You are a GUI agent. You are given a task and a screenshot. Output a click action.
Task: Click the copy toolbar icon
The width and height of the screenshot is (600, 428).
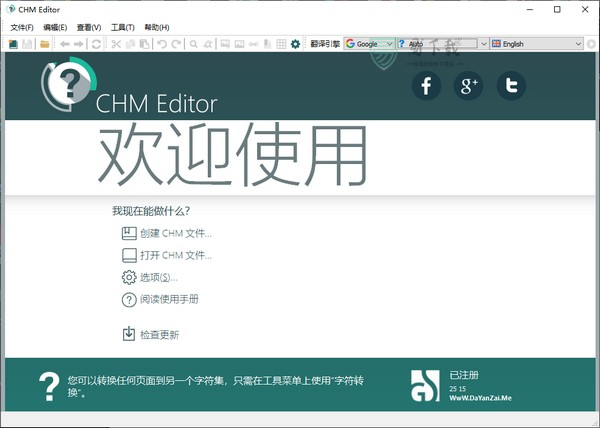130,44
